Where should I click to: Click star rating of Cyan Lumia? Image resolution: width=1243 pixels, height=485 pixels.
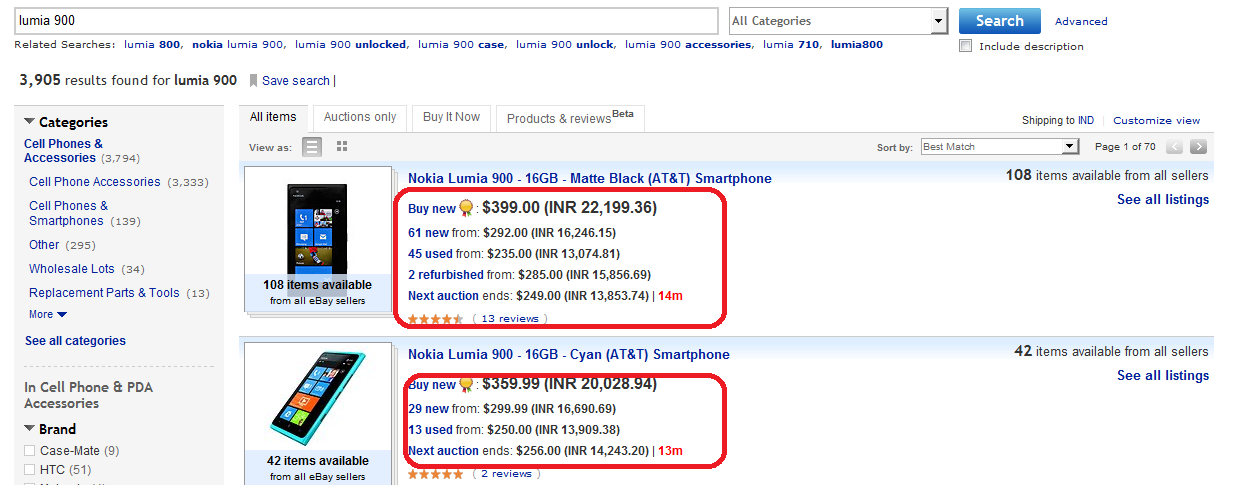[435, 474]
